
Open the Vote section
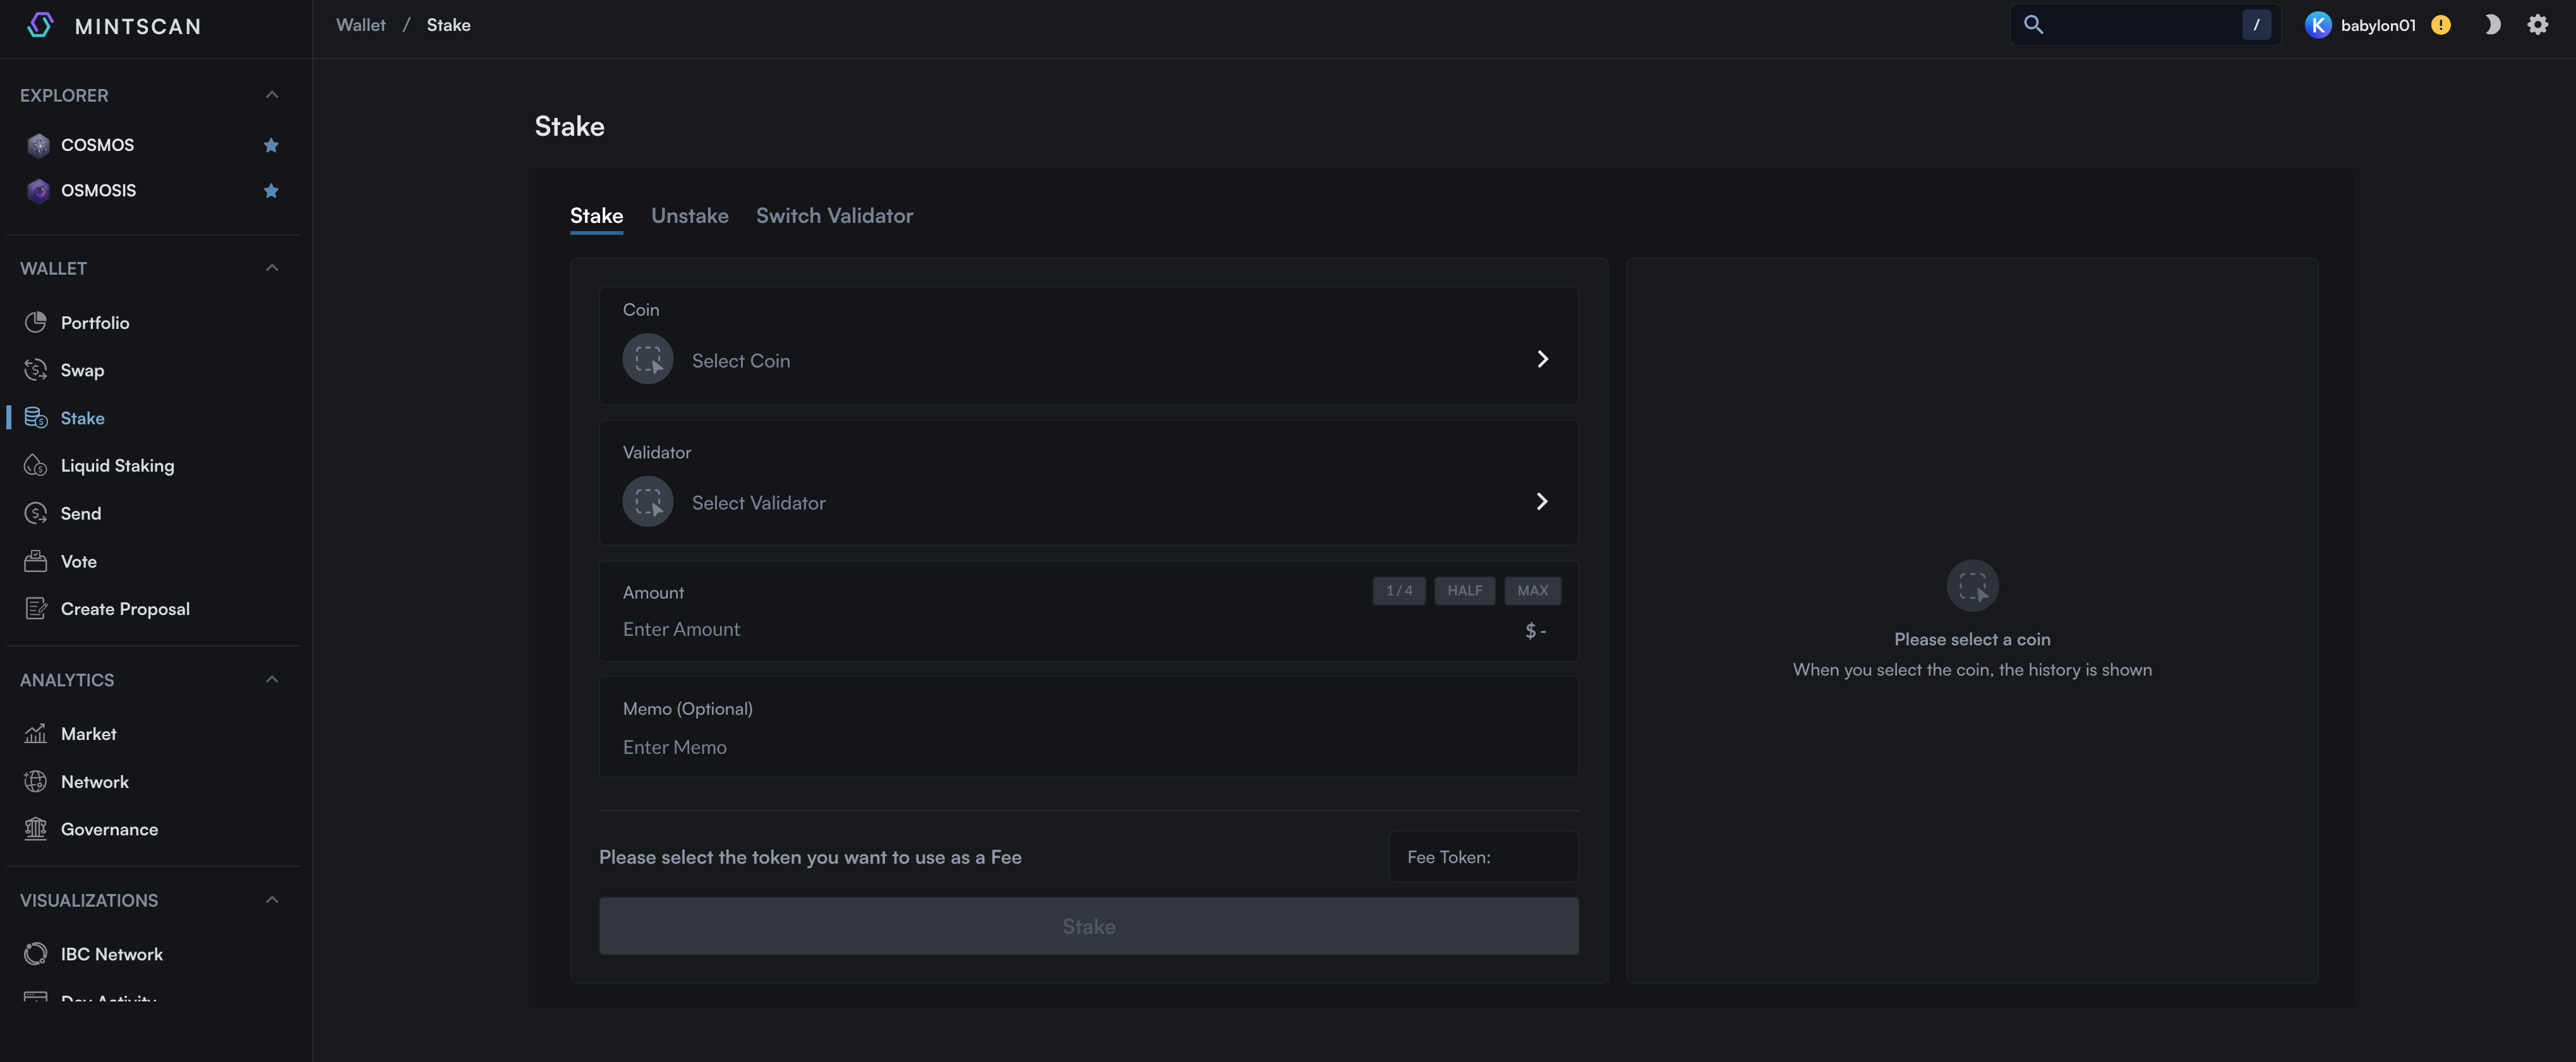pos(78,561)
